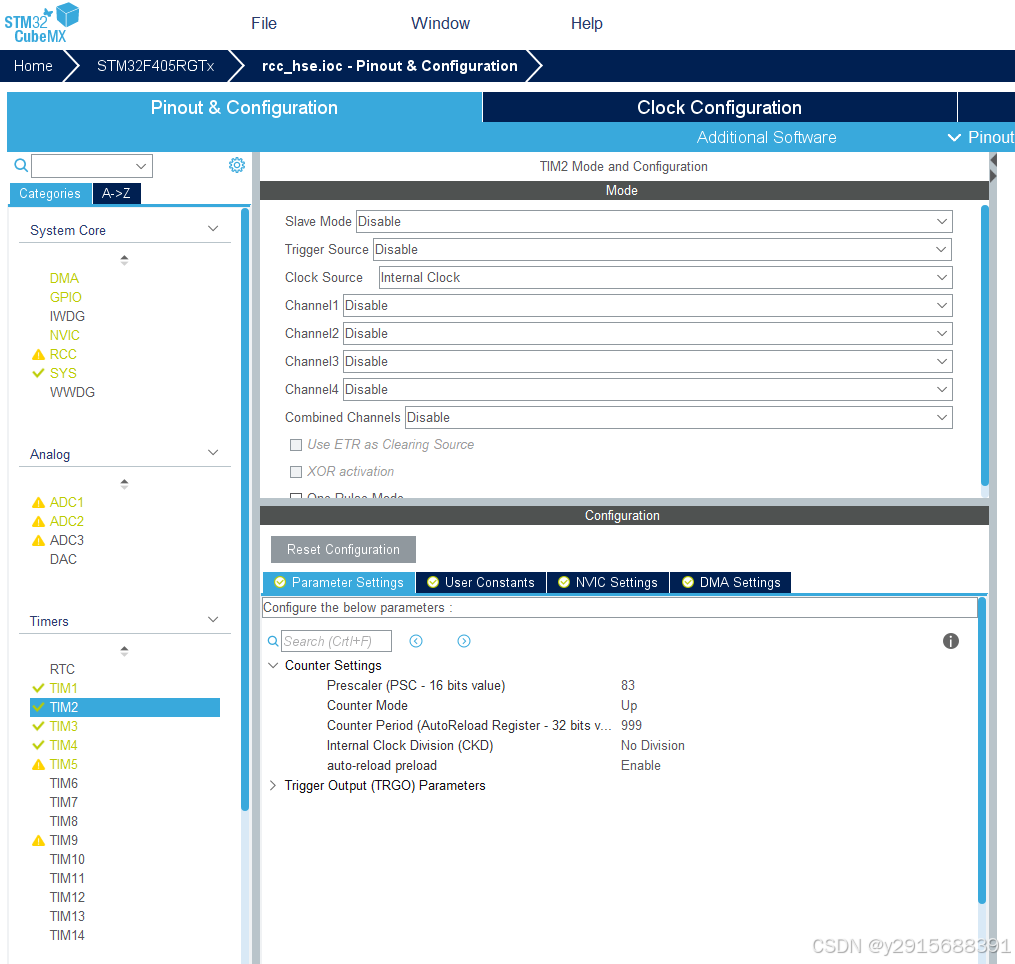This screenshot has height=964, width=1015.
Task: Open the Slave Mode dropdown
Action: point(654,221)
